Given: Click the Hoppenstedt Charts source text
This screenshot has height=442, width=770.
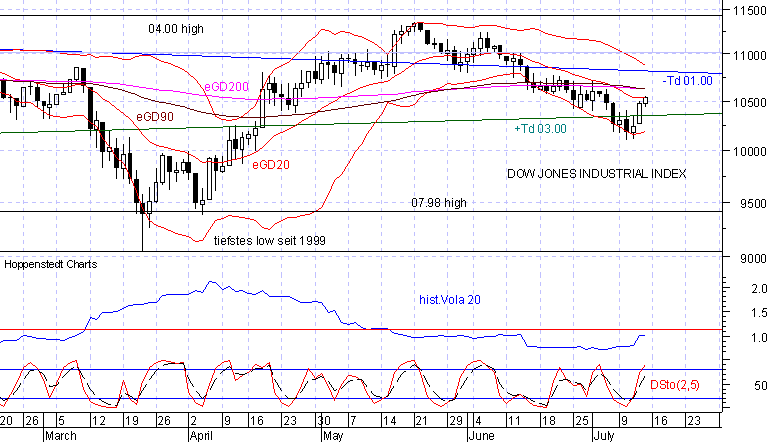Looking at the screenshot, I should 44,266.
